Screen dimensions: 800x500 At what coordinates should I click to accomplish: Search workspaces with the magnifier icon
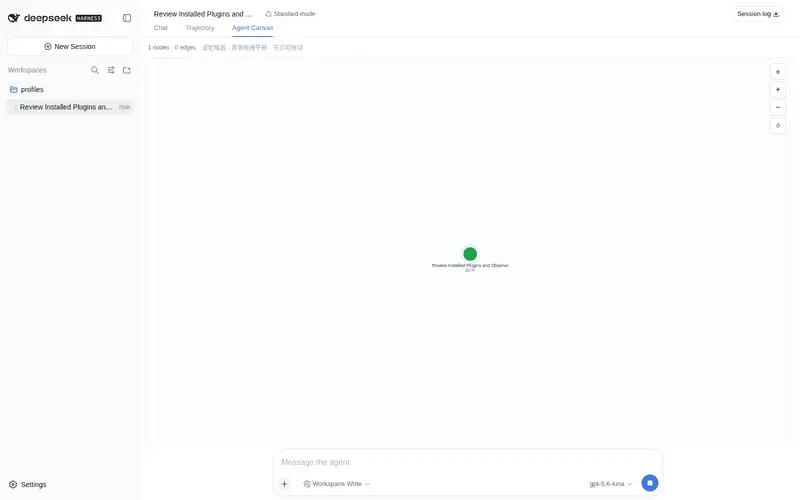click(x=95, y=70)
